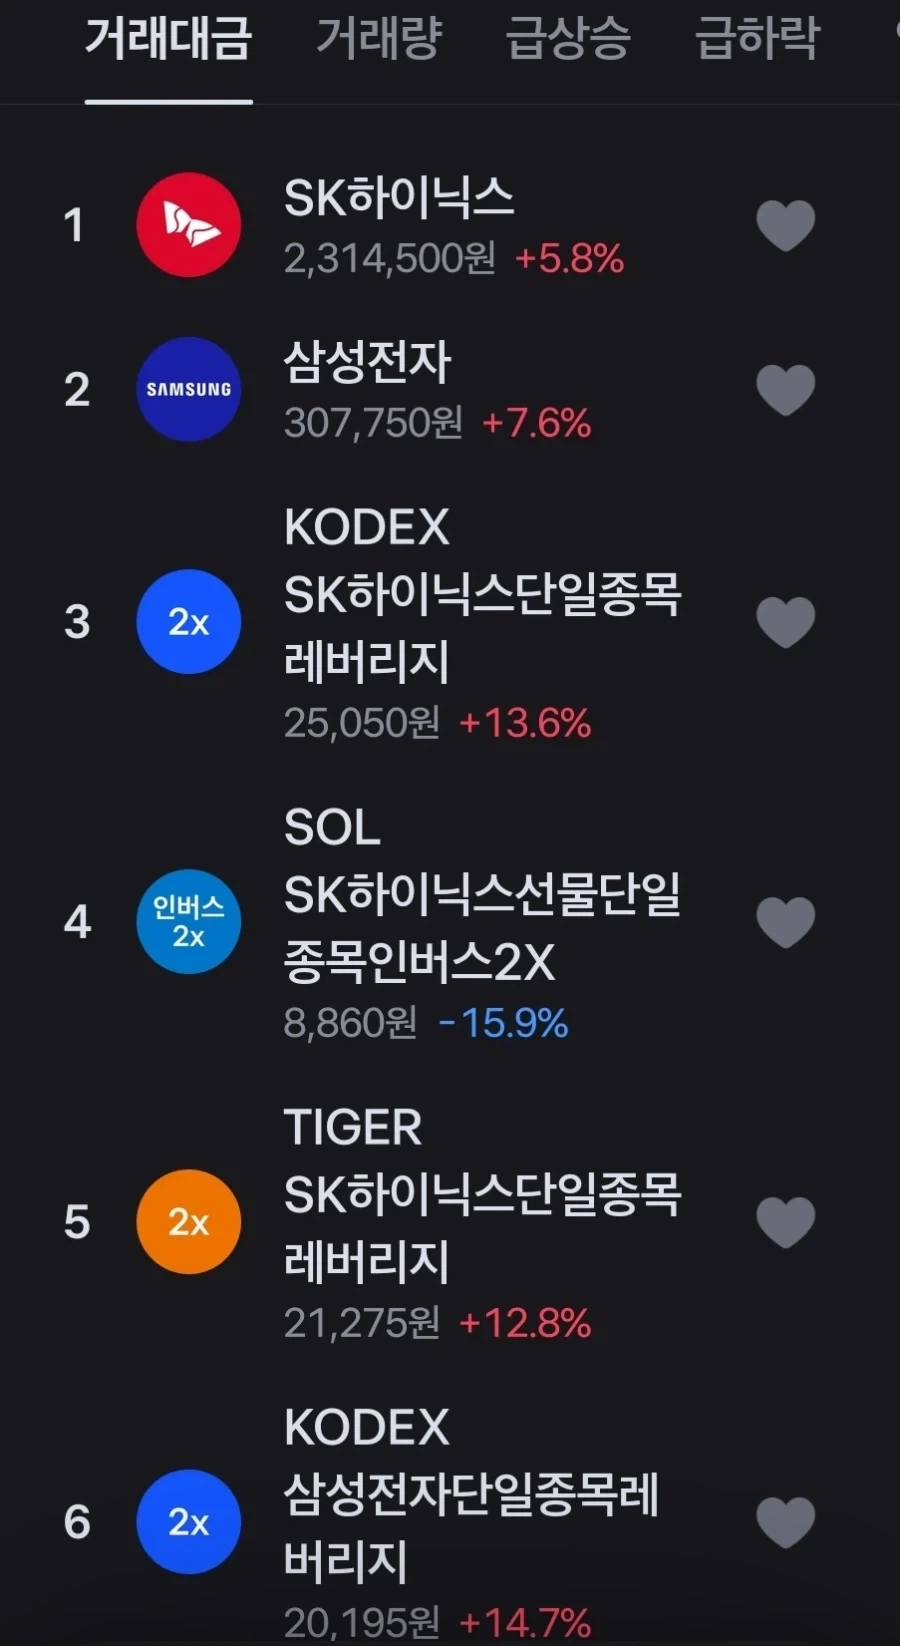Open the 삼성전자 stock name
This screenshot has height=1646, width=900.
[368, 361]
